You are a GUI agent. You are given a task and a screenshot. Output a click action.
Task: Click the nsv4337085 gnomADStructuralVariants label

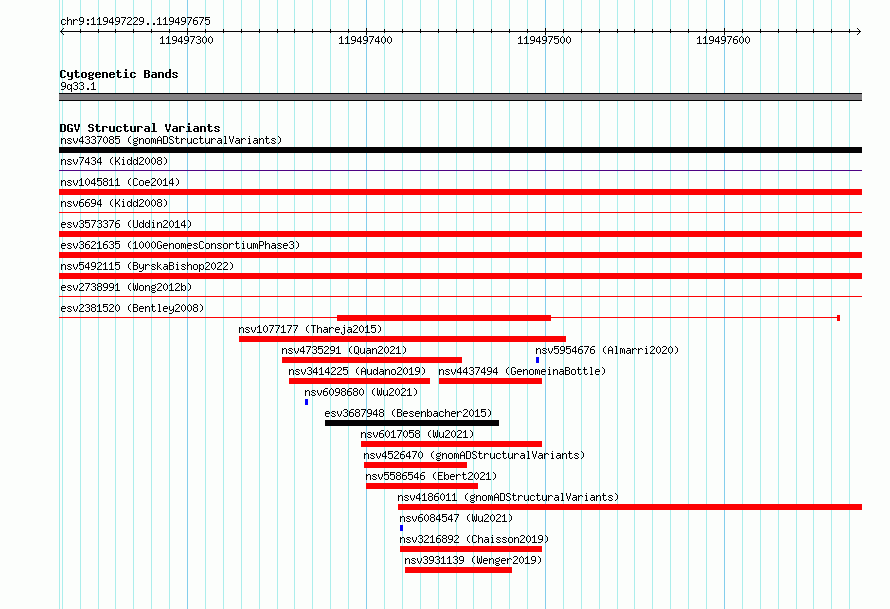(171, 140)
